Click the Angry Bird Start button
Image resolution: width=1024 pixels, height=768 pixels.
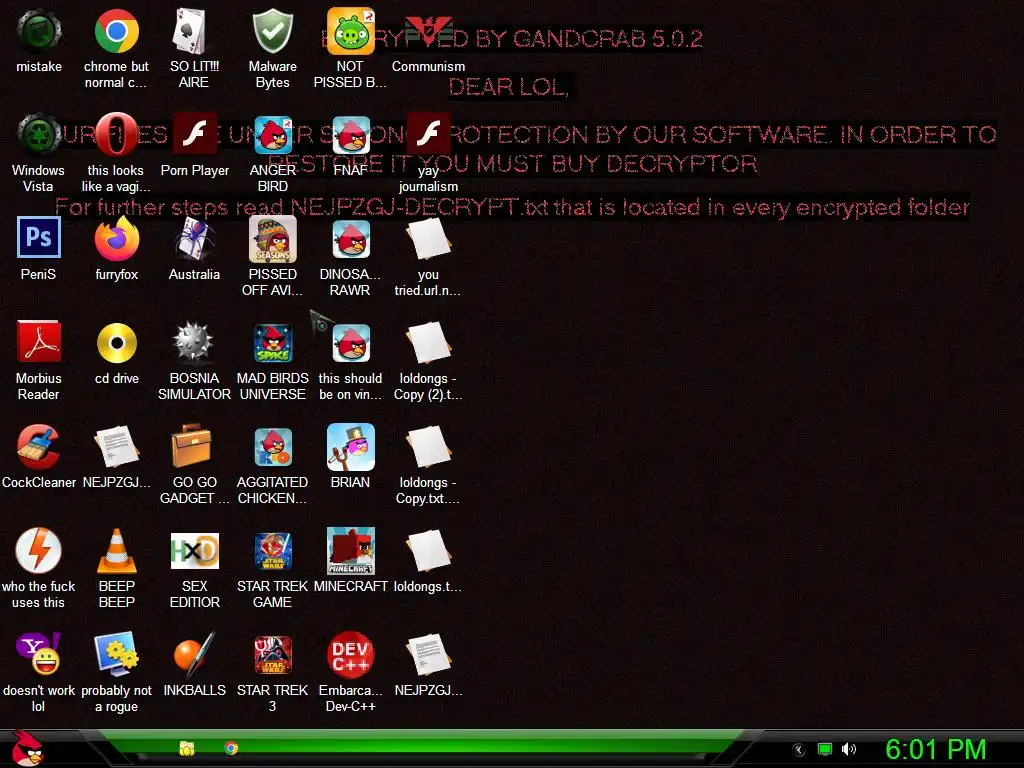(27, 748)
